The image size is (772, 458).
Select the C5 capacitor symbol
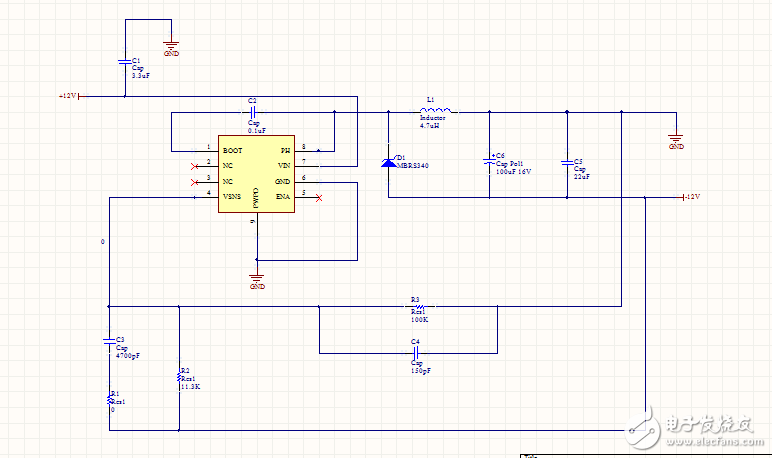click(x=567, y=163)
